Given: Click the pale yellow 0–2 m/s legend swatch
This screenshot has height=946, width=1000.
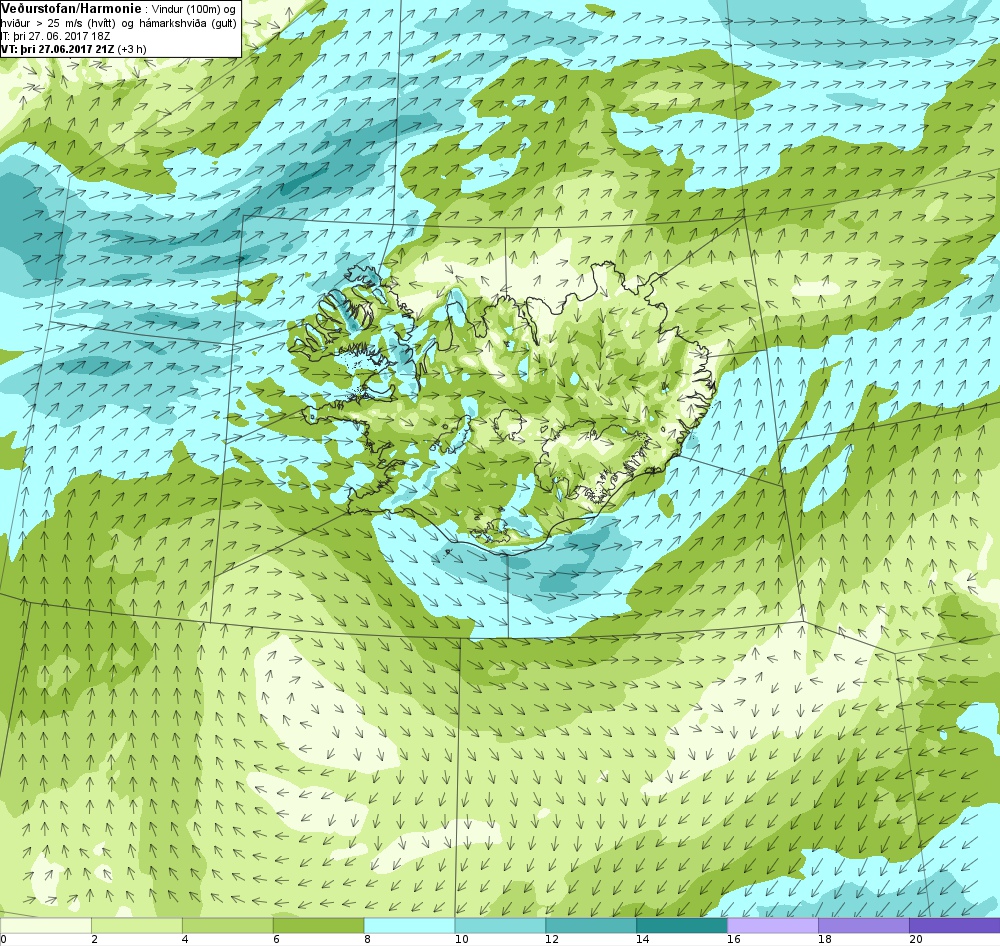Looking at the screenshot, I should (x=46, y=925).
